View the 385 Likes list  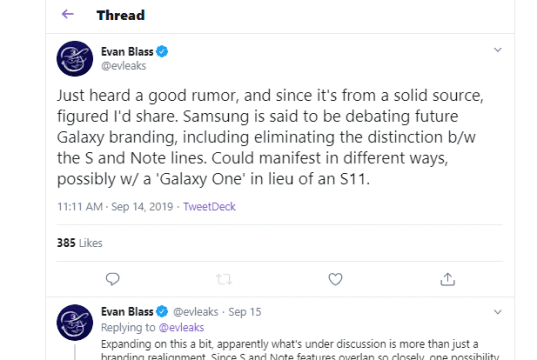79,243
